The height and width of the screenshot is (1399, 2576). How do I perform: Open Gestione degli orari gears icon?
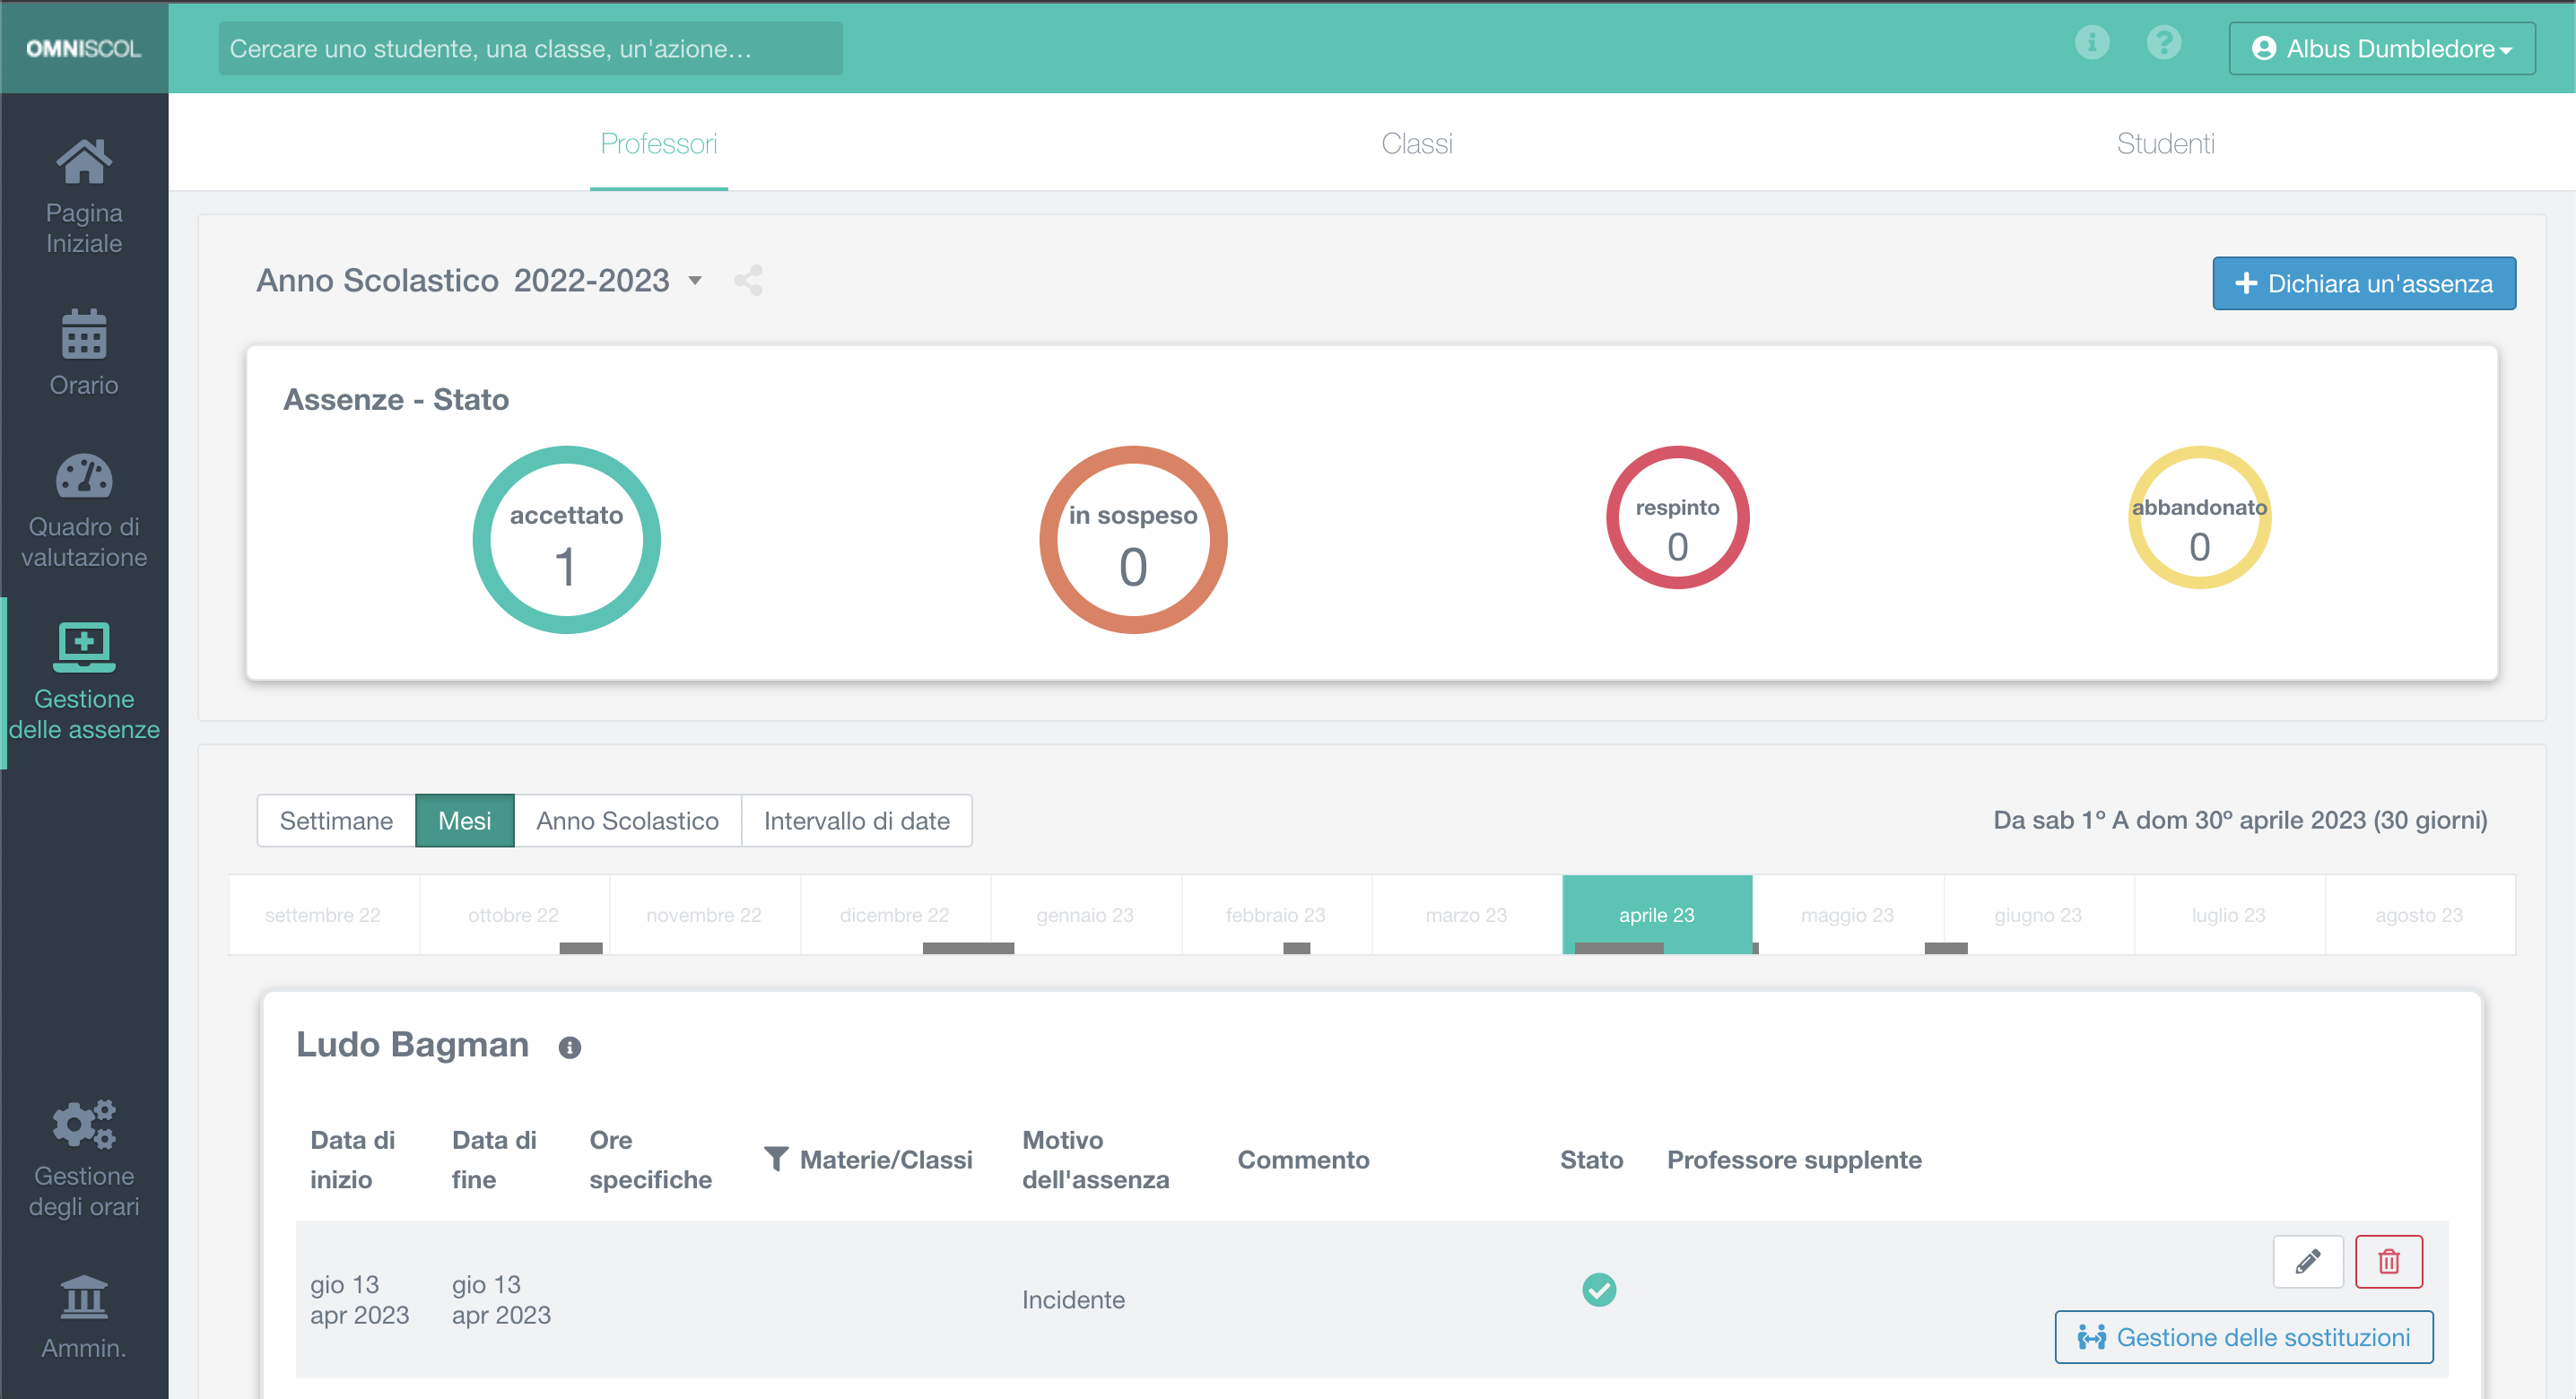pos(84,1125)
